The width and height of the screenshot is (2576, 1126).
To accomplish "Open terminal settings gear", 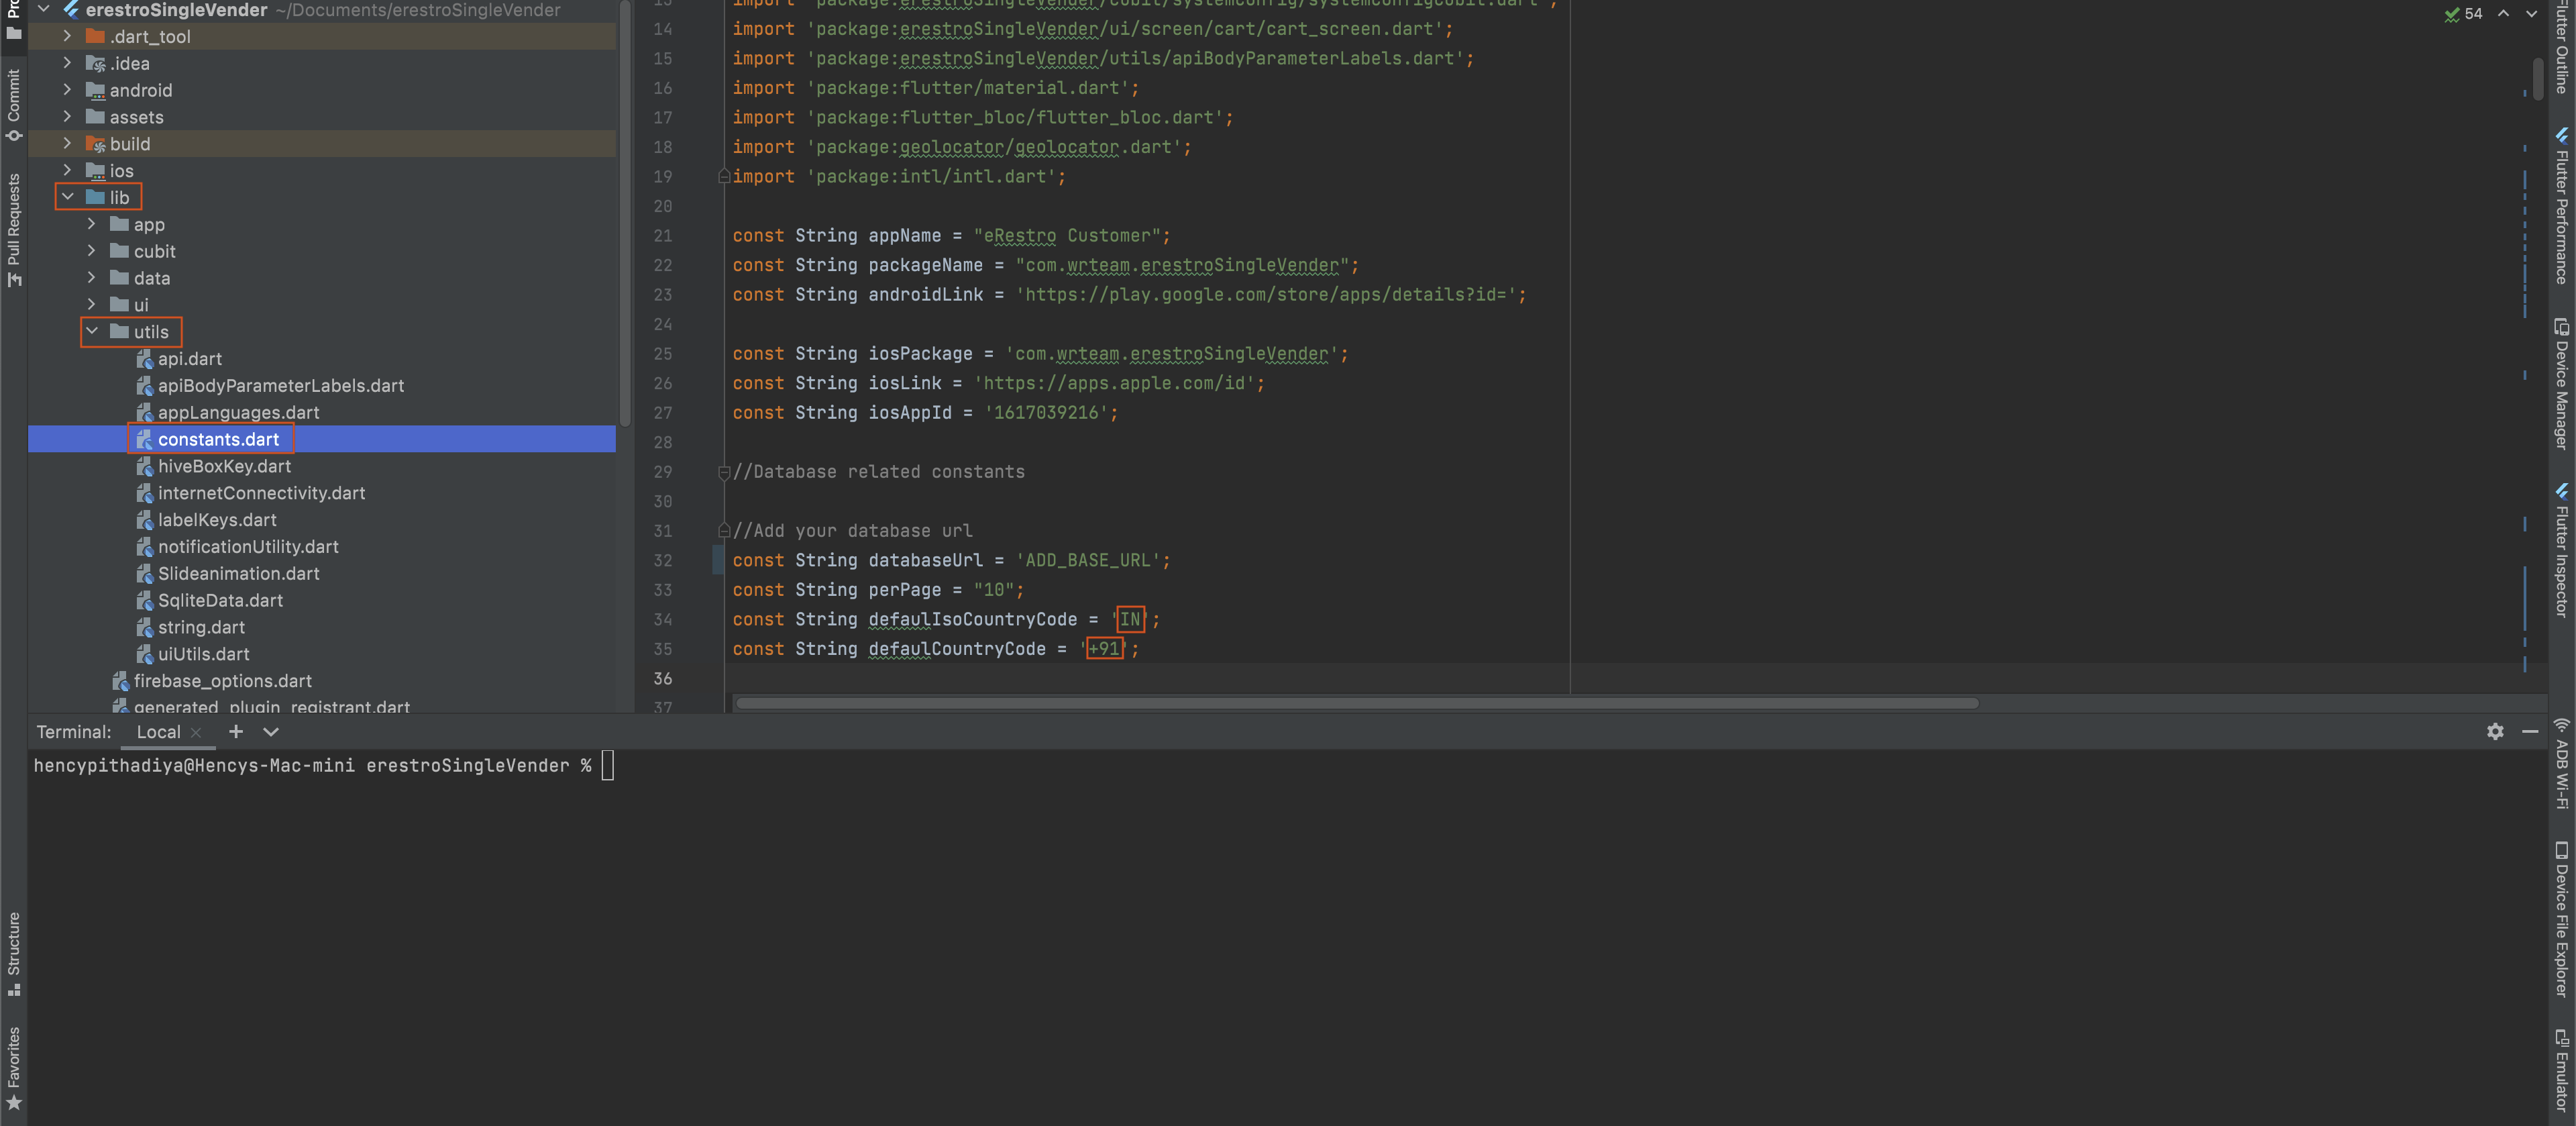I will point(2495,732).
